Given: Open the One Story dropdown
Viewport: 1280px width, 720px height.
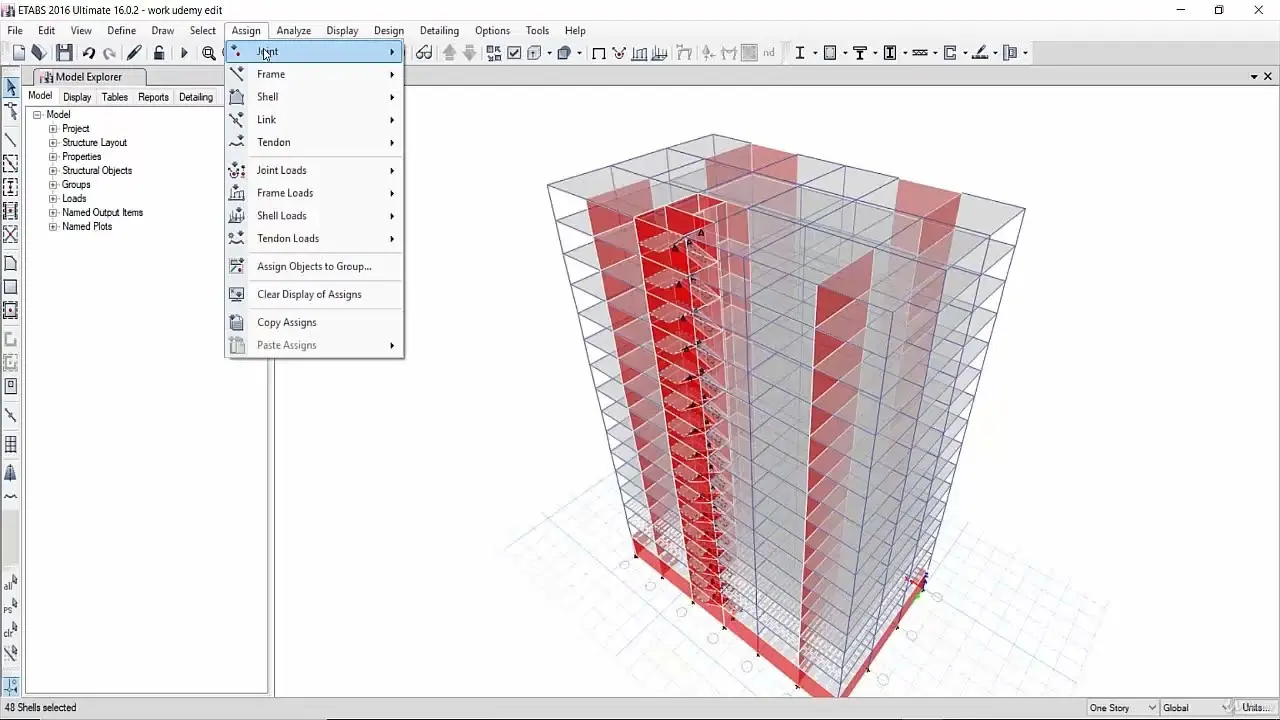Looking at the screenshot, I should click(1122, 708).
